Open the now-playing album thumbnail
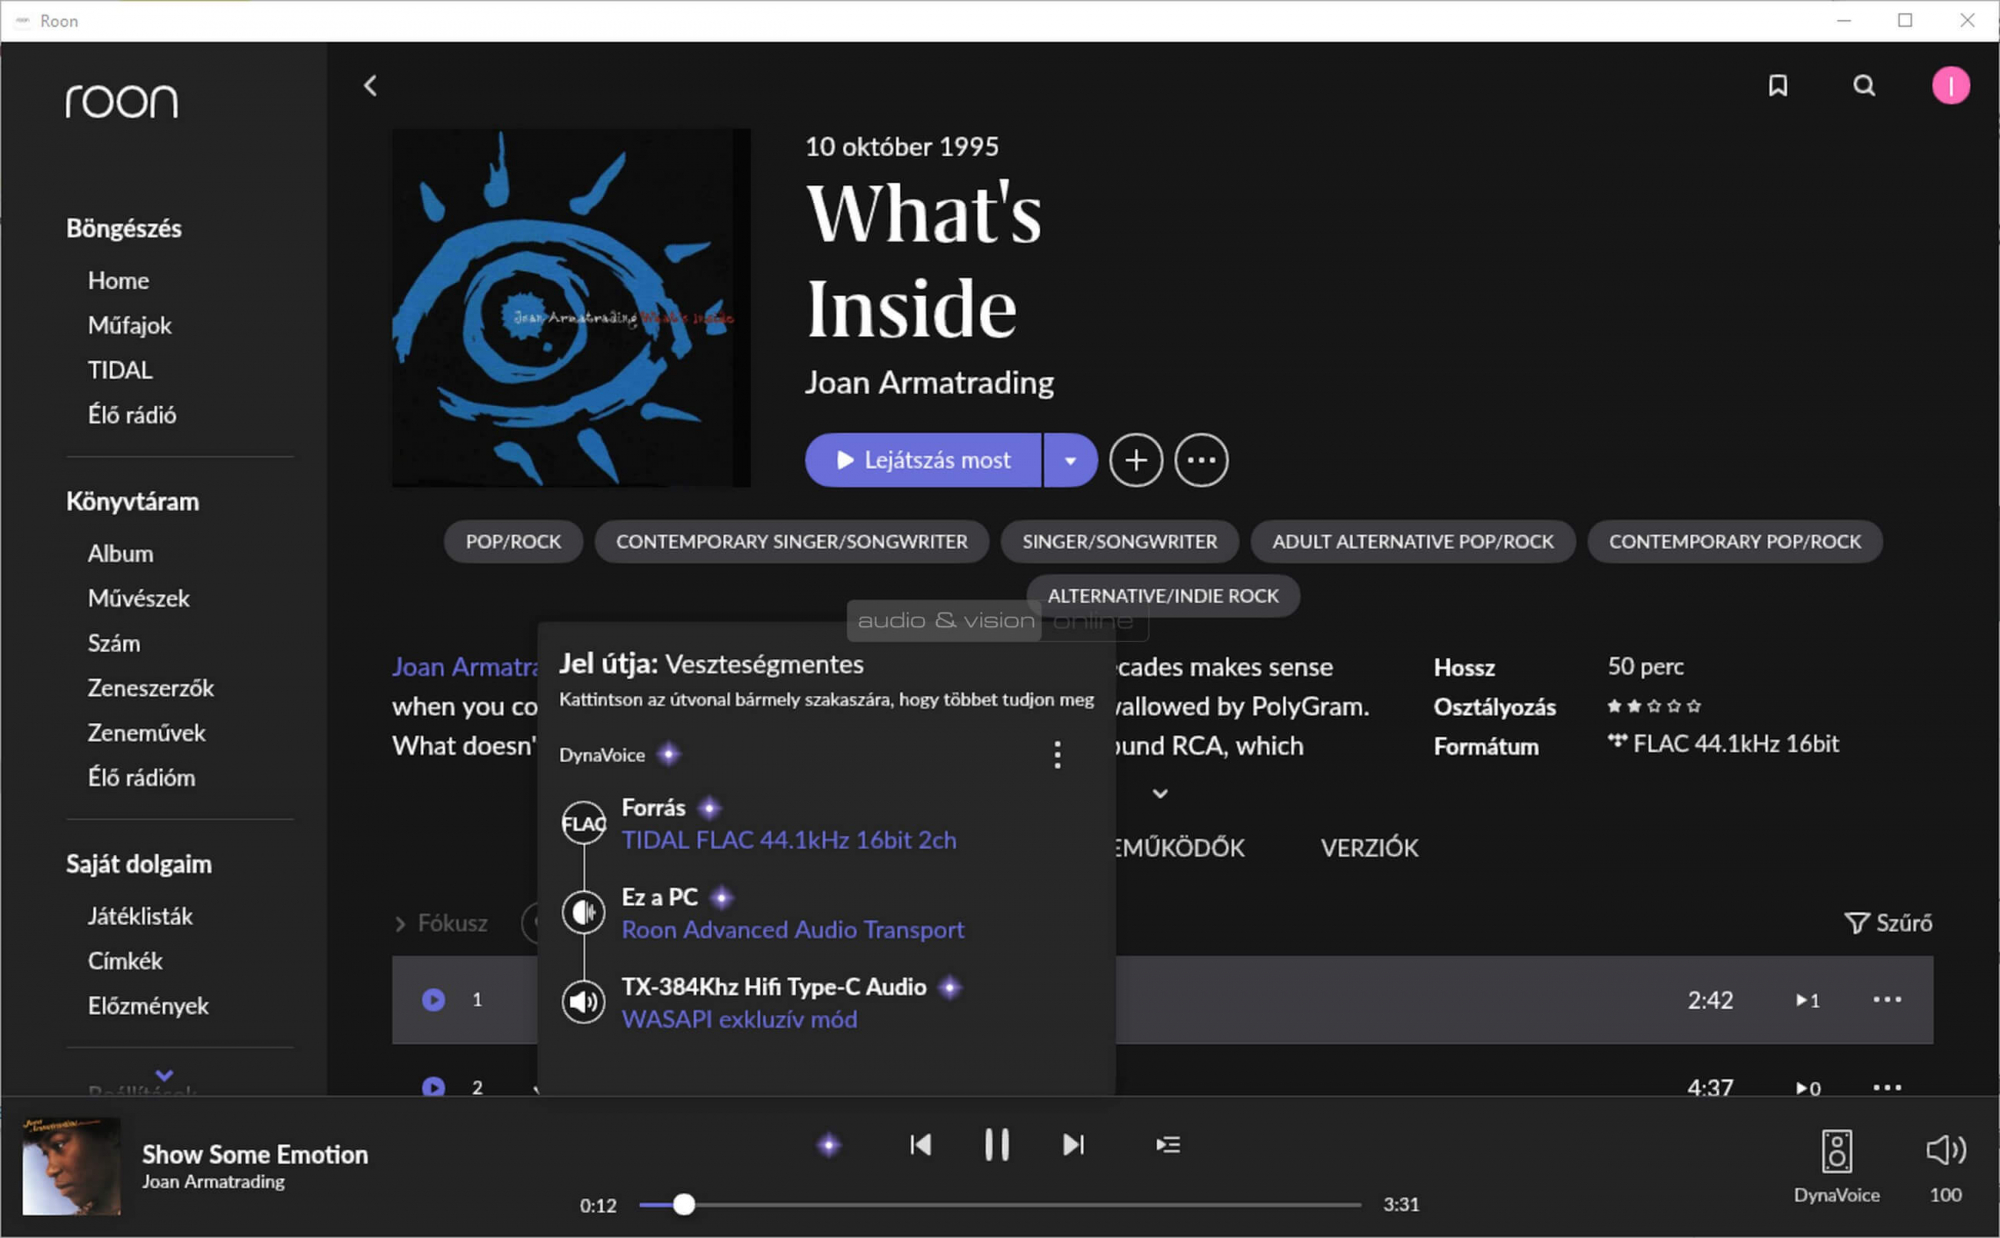Image resolution: width=2000 pixels, height=1238 pixels. point(71,1166)
